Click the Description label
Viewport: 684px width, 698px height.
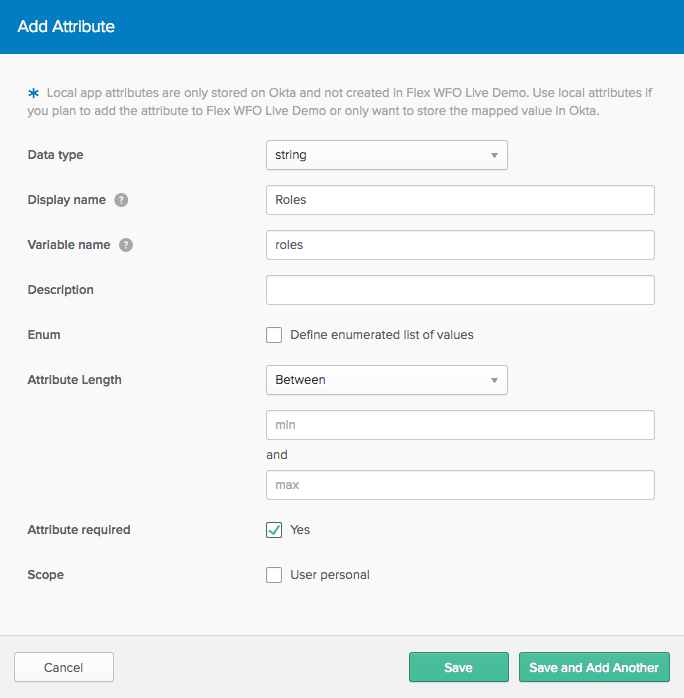pos(61,290)
